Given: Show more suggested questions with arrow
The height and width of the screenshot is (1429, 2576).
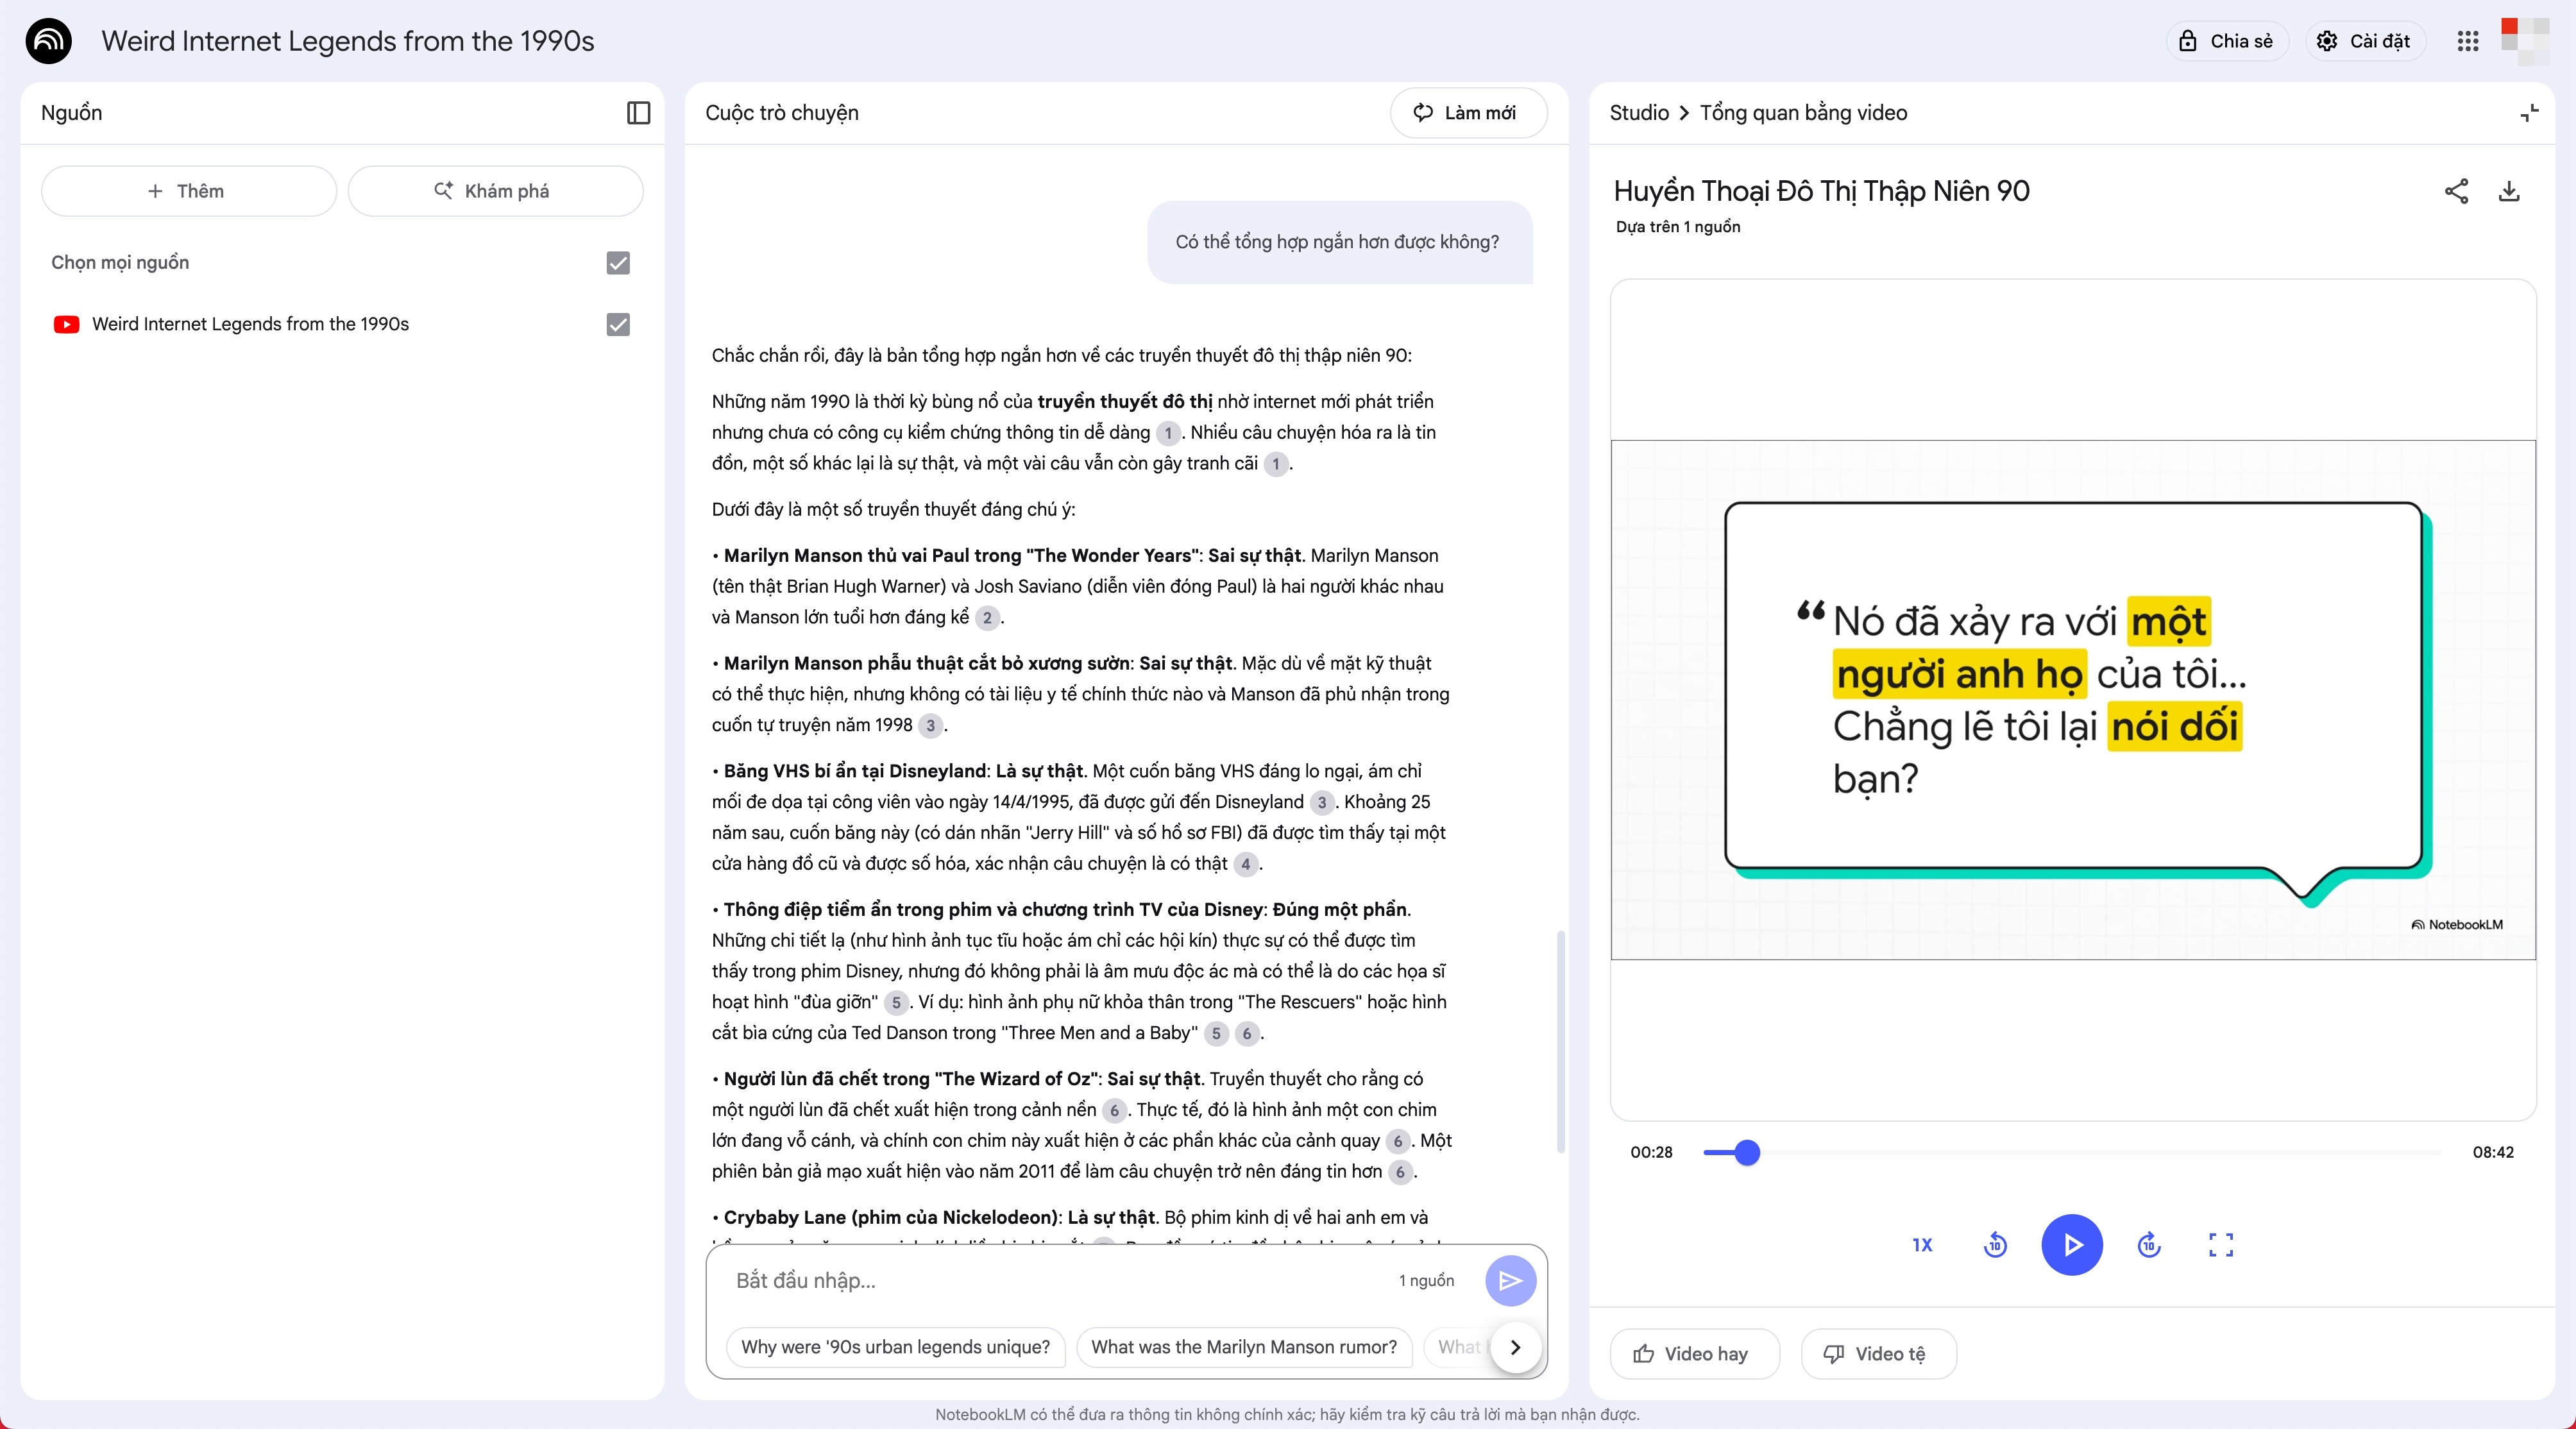Looking at the screenshot, I should [x=1515, y=1347].
